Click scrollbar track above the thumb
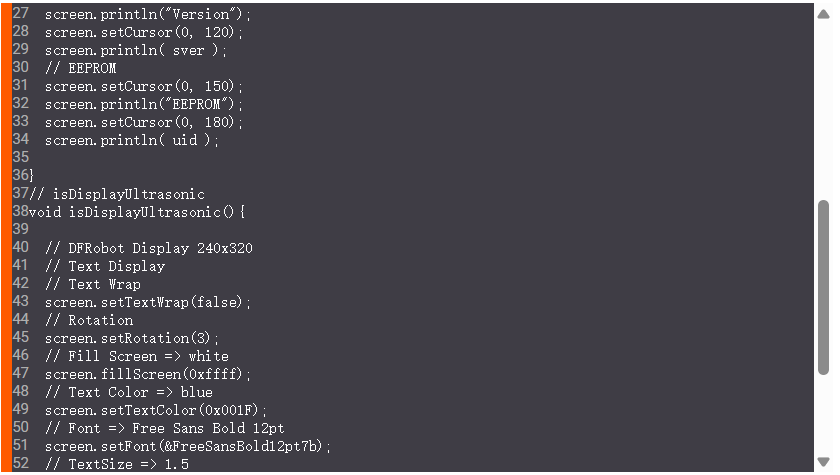 point(823,100)
